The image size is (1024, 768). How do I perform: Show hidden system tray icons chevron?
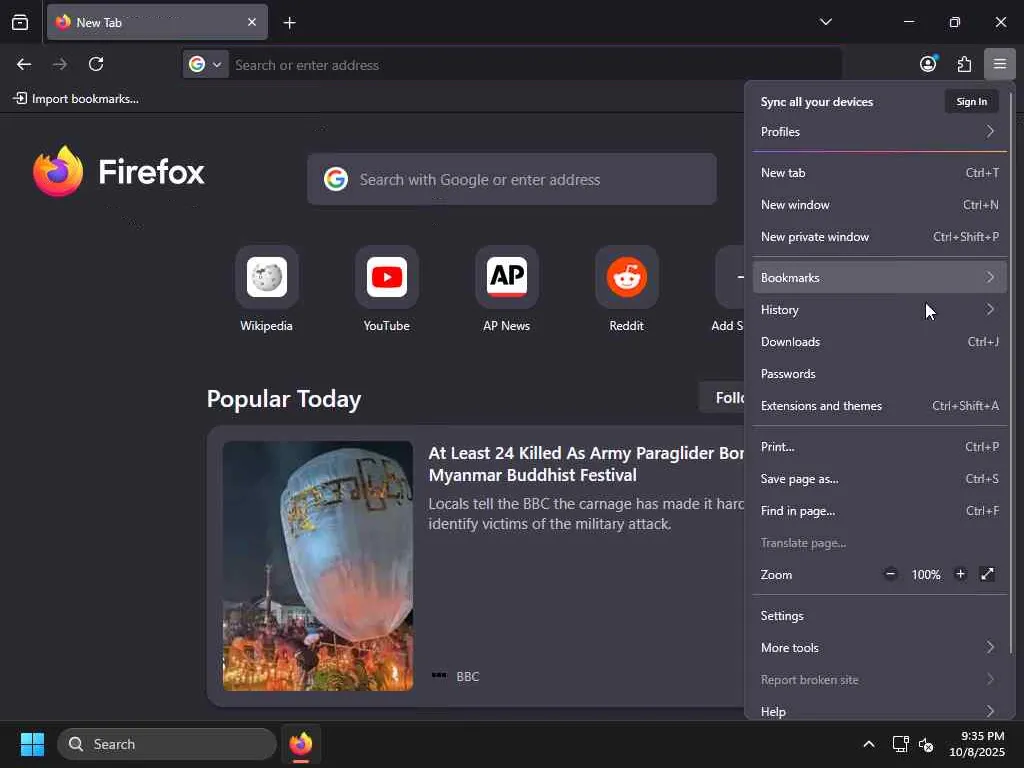point(869,744)
